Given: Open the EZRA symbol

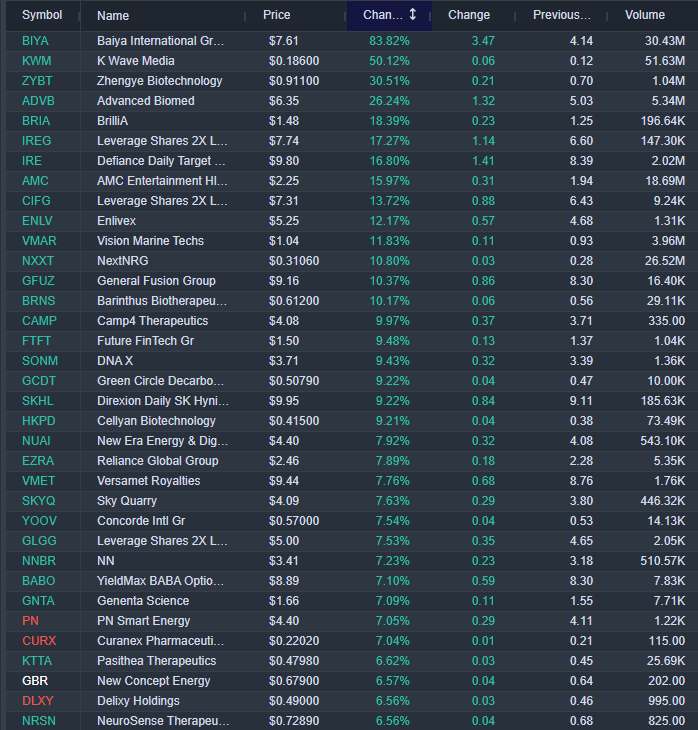Looking at the screenshot, I should pos(38,461).
